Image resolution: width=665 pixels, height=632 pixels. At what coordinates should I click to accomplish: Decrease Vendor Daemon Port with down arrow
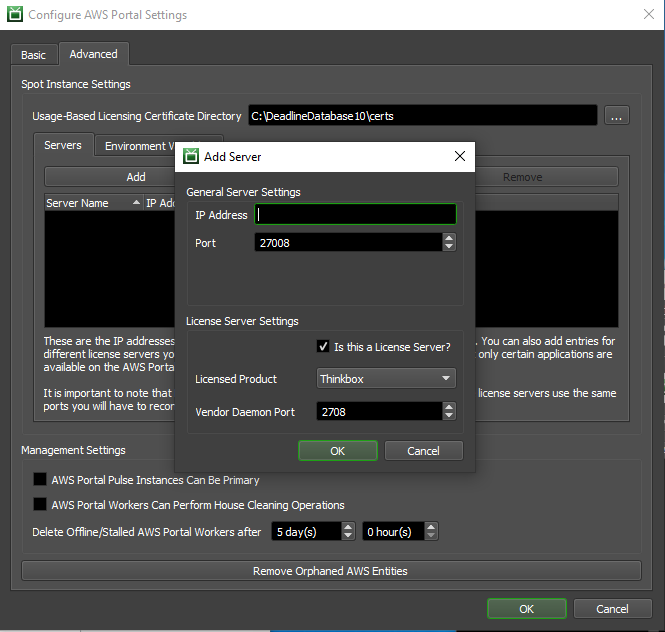click(449, 415)
